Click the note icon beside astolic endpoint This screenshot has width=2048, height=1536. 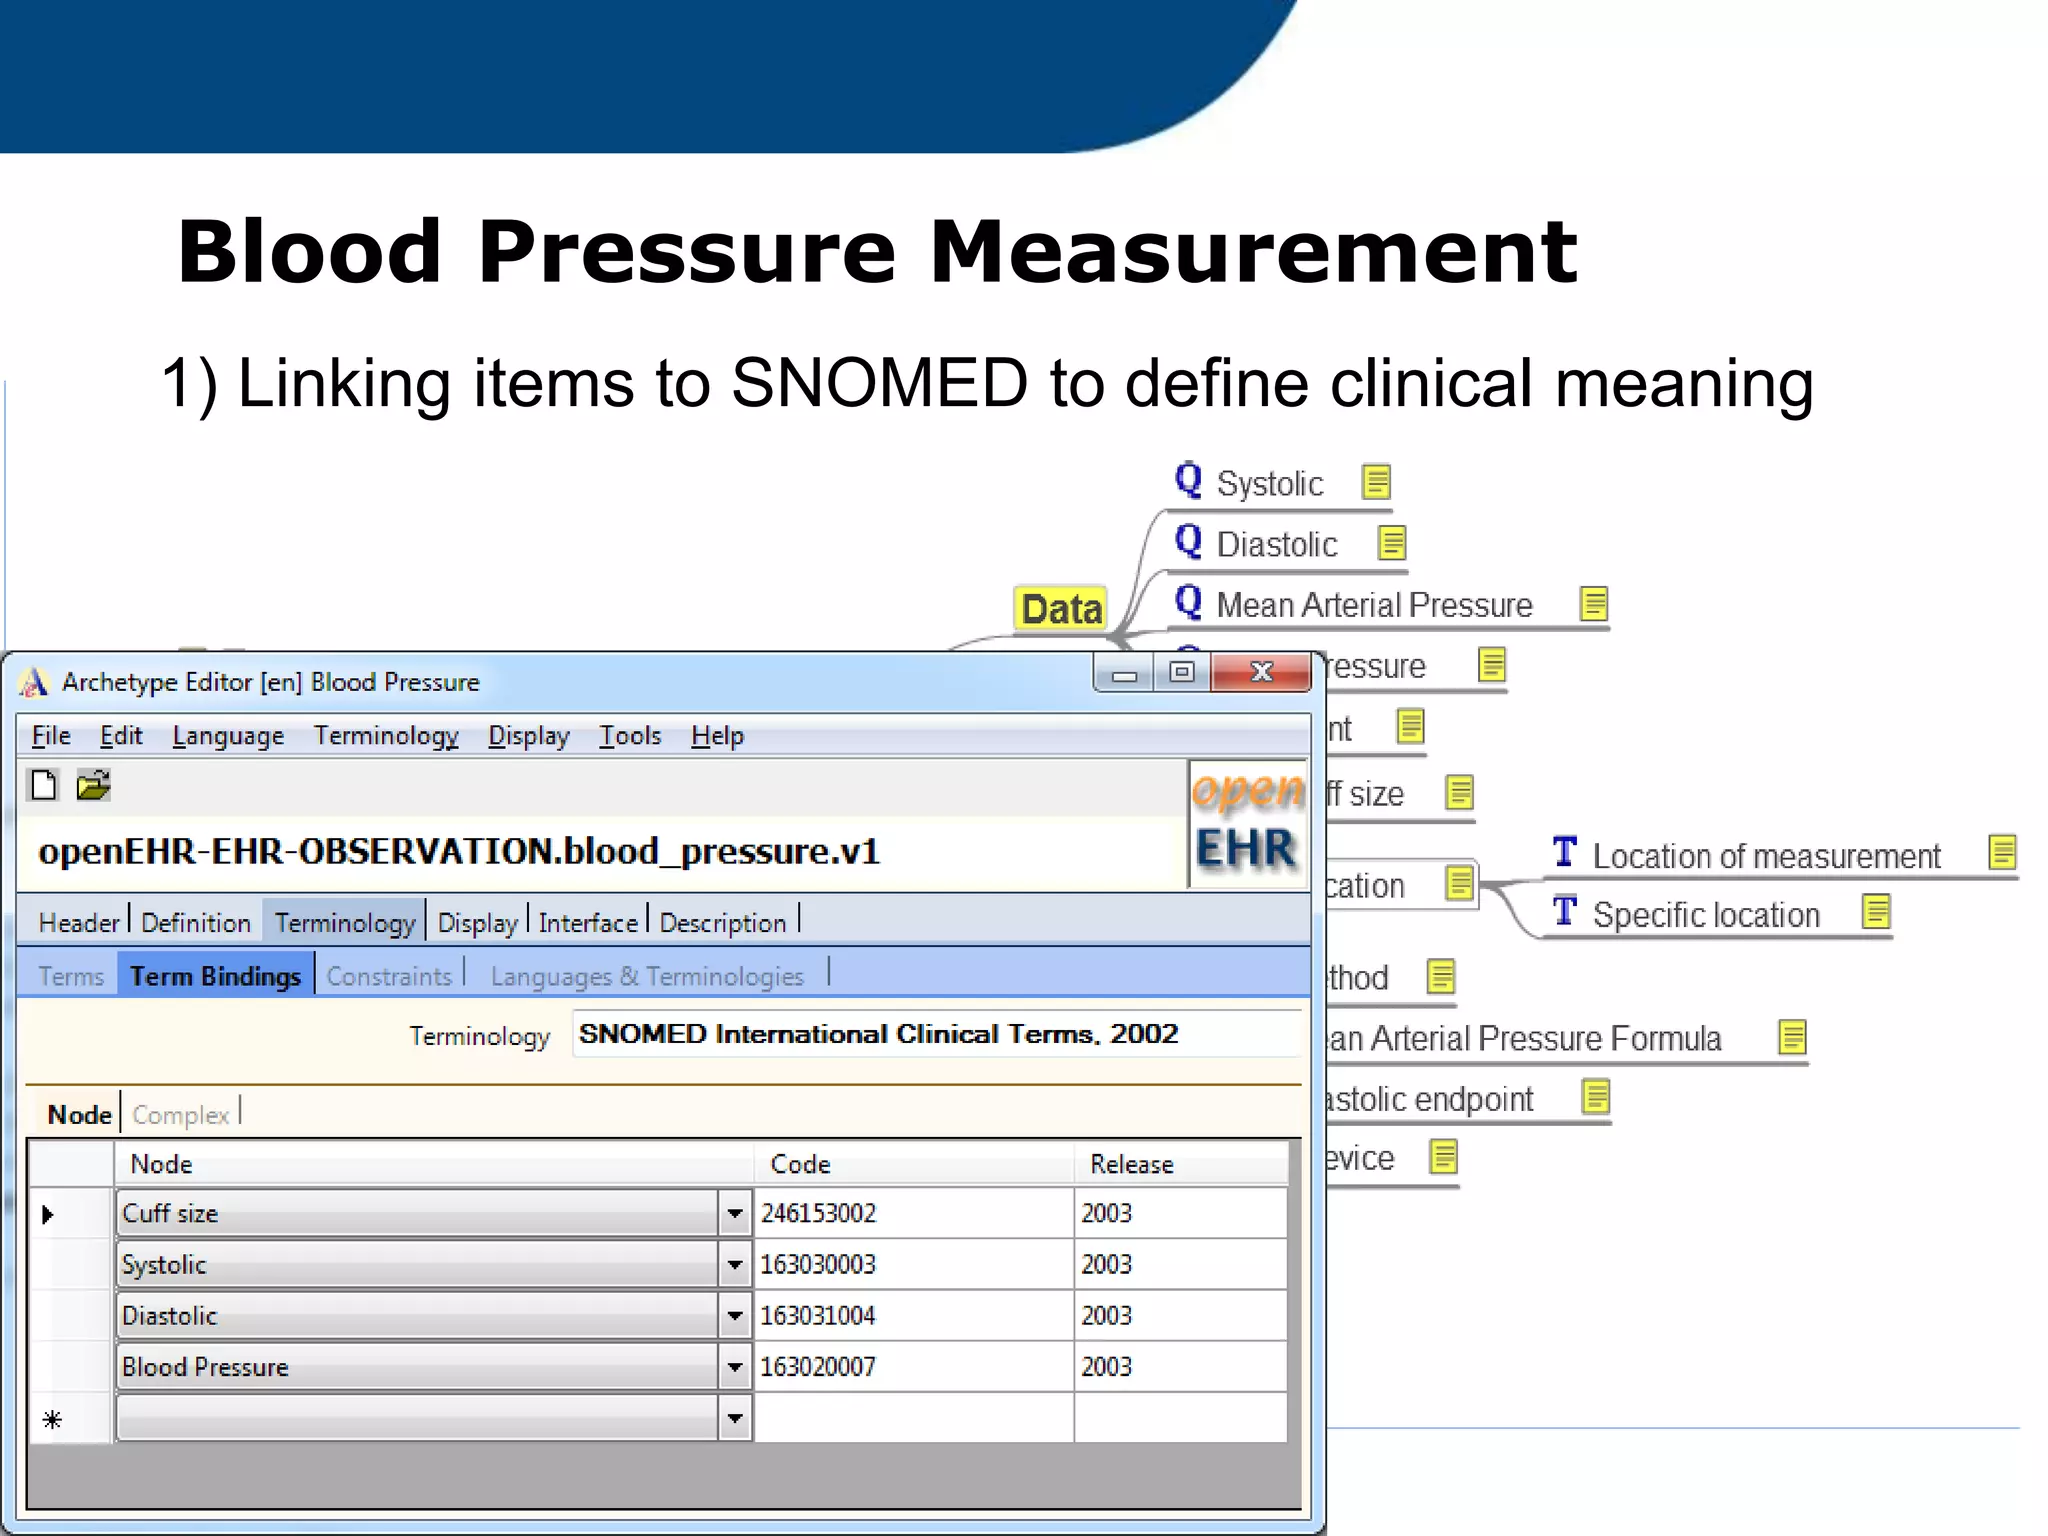(1596, 1096)
